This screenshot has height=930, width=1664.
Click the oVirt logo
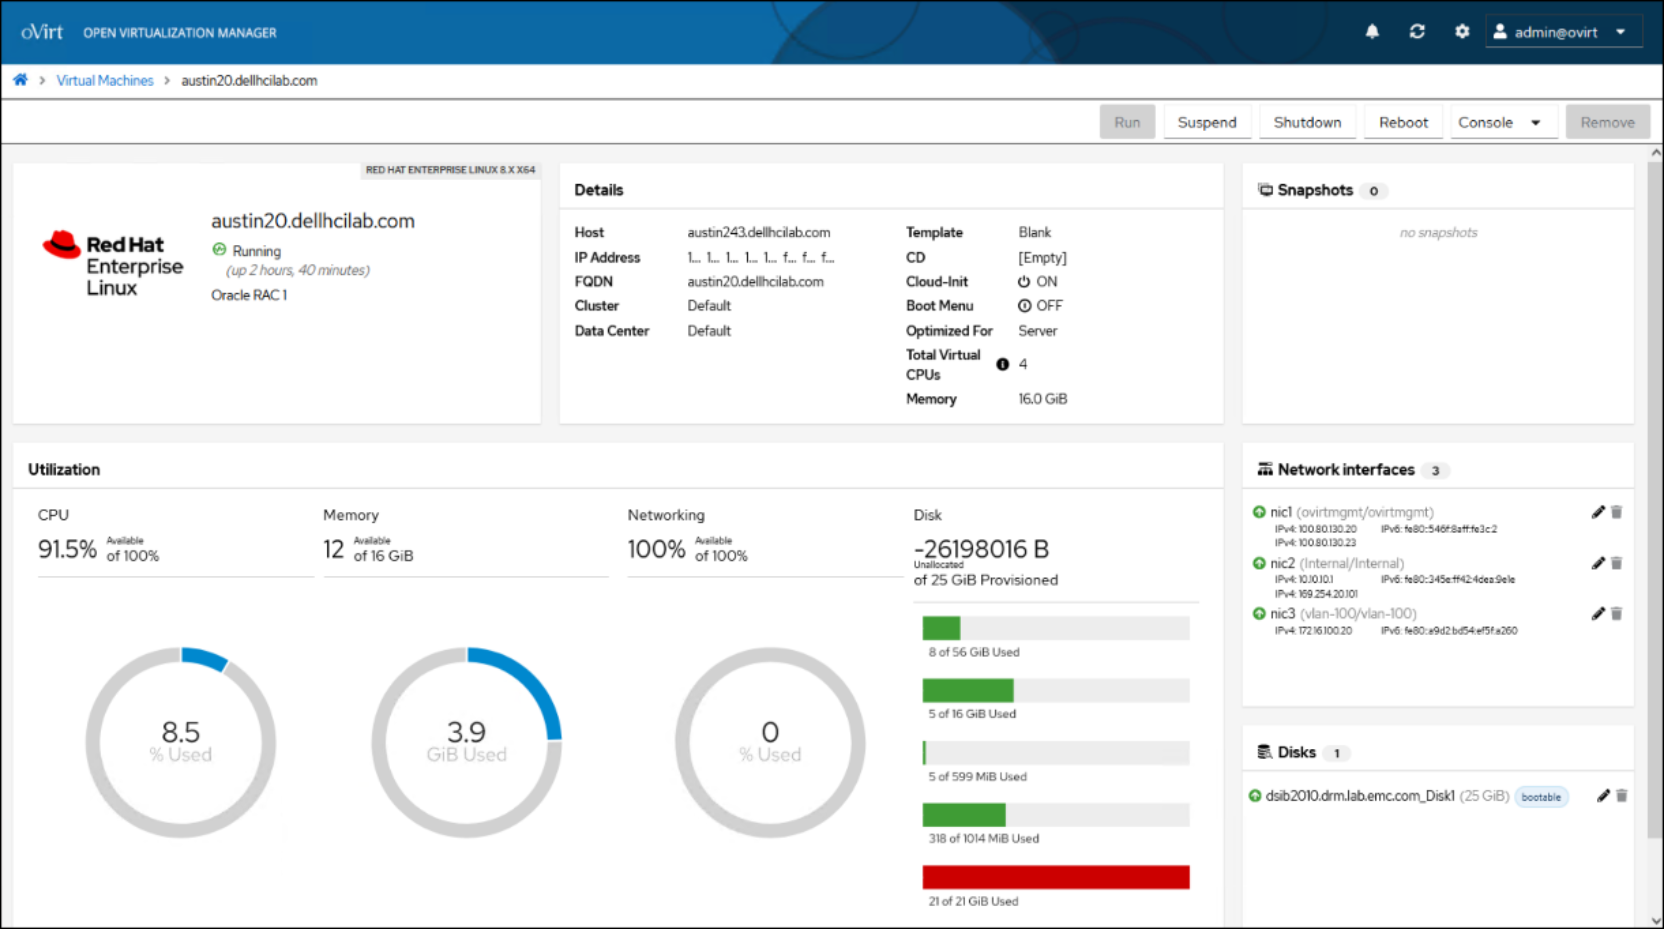(42, 32)
